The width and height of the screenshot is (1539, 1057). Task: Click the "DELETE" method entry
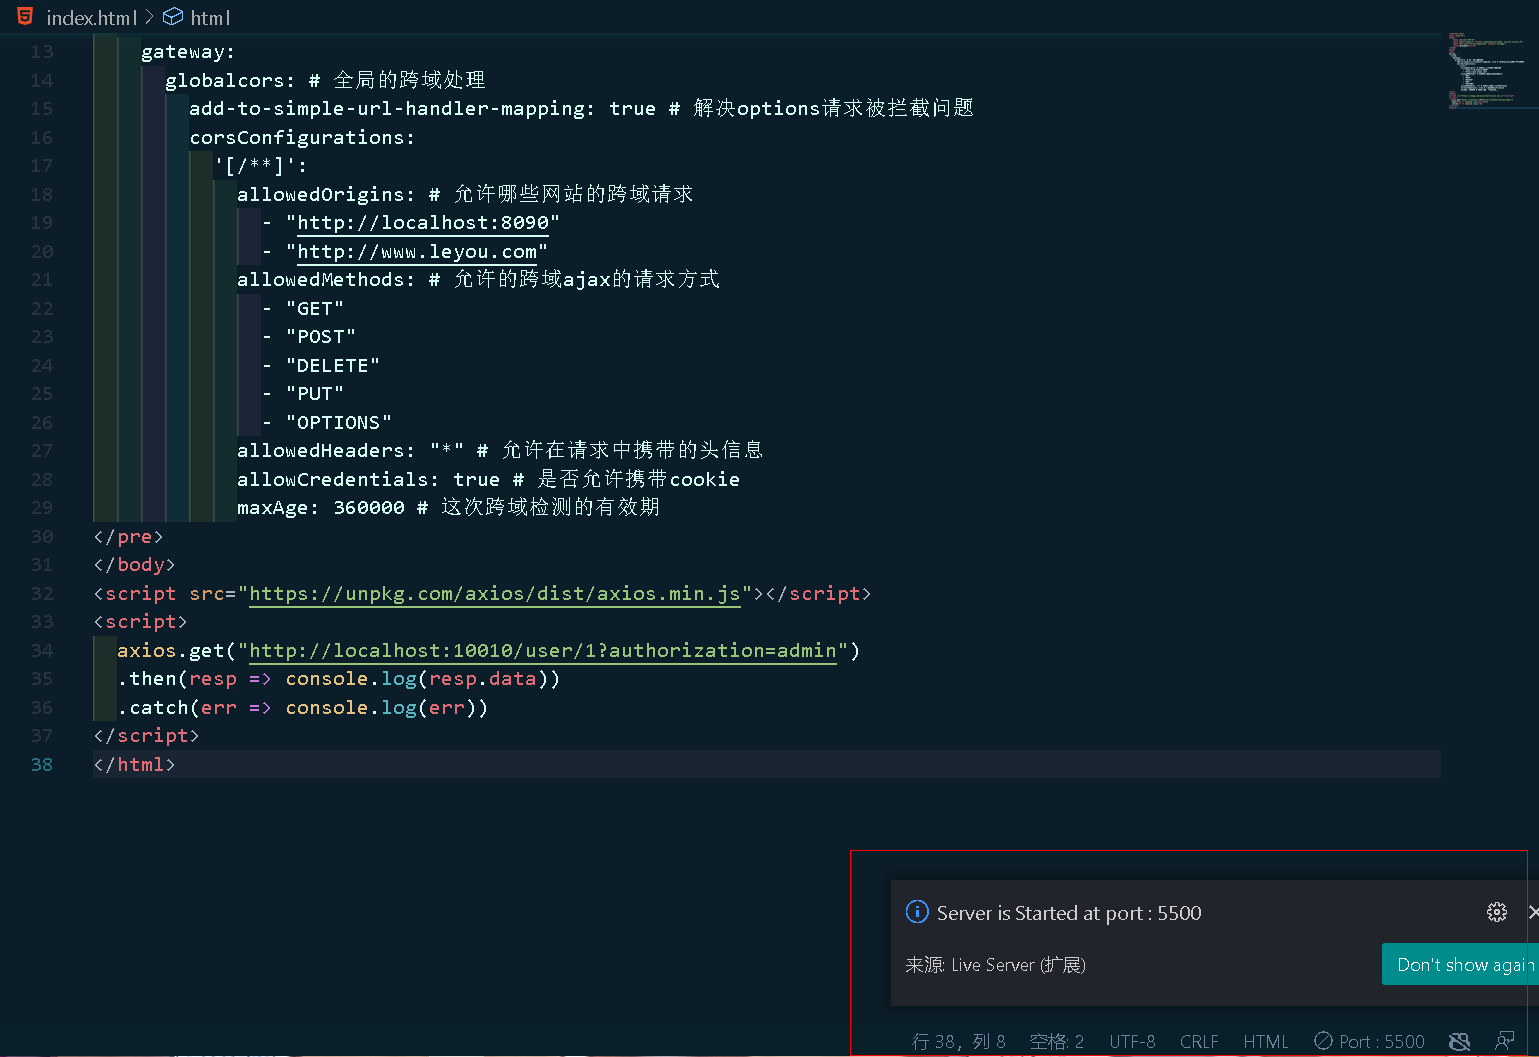[333, 365]
